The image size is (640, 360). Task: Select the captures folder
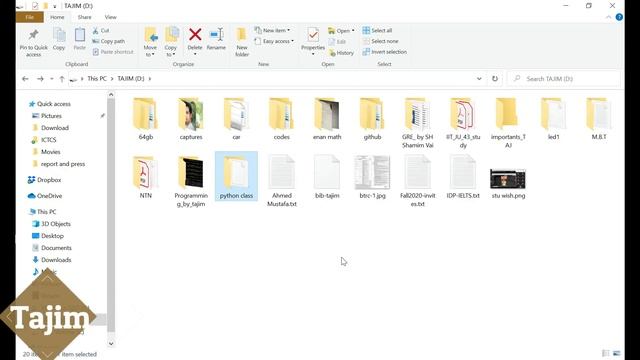191,119
